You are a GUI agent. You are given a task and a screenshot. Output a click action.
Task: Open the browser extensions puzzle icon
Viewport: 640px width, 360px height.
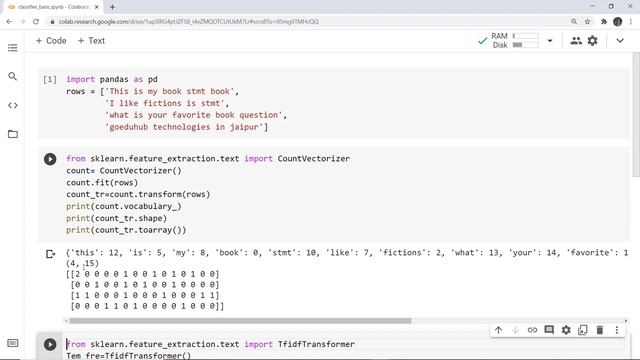point(604,22)
